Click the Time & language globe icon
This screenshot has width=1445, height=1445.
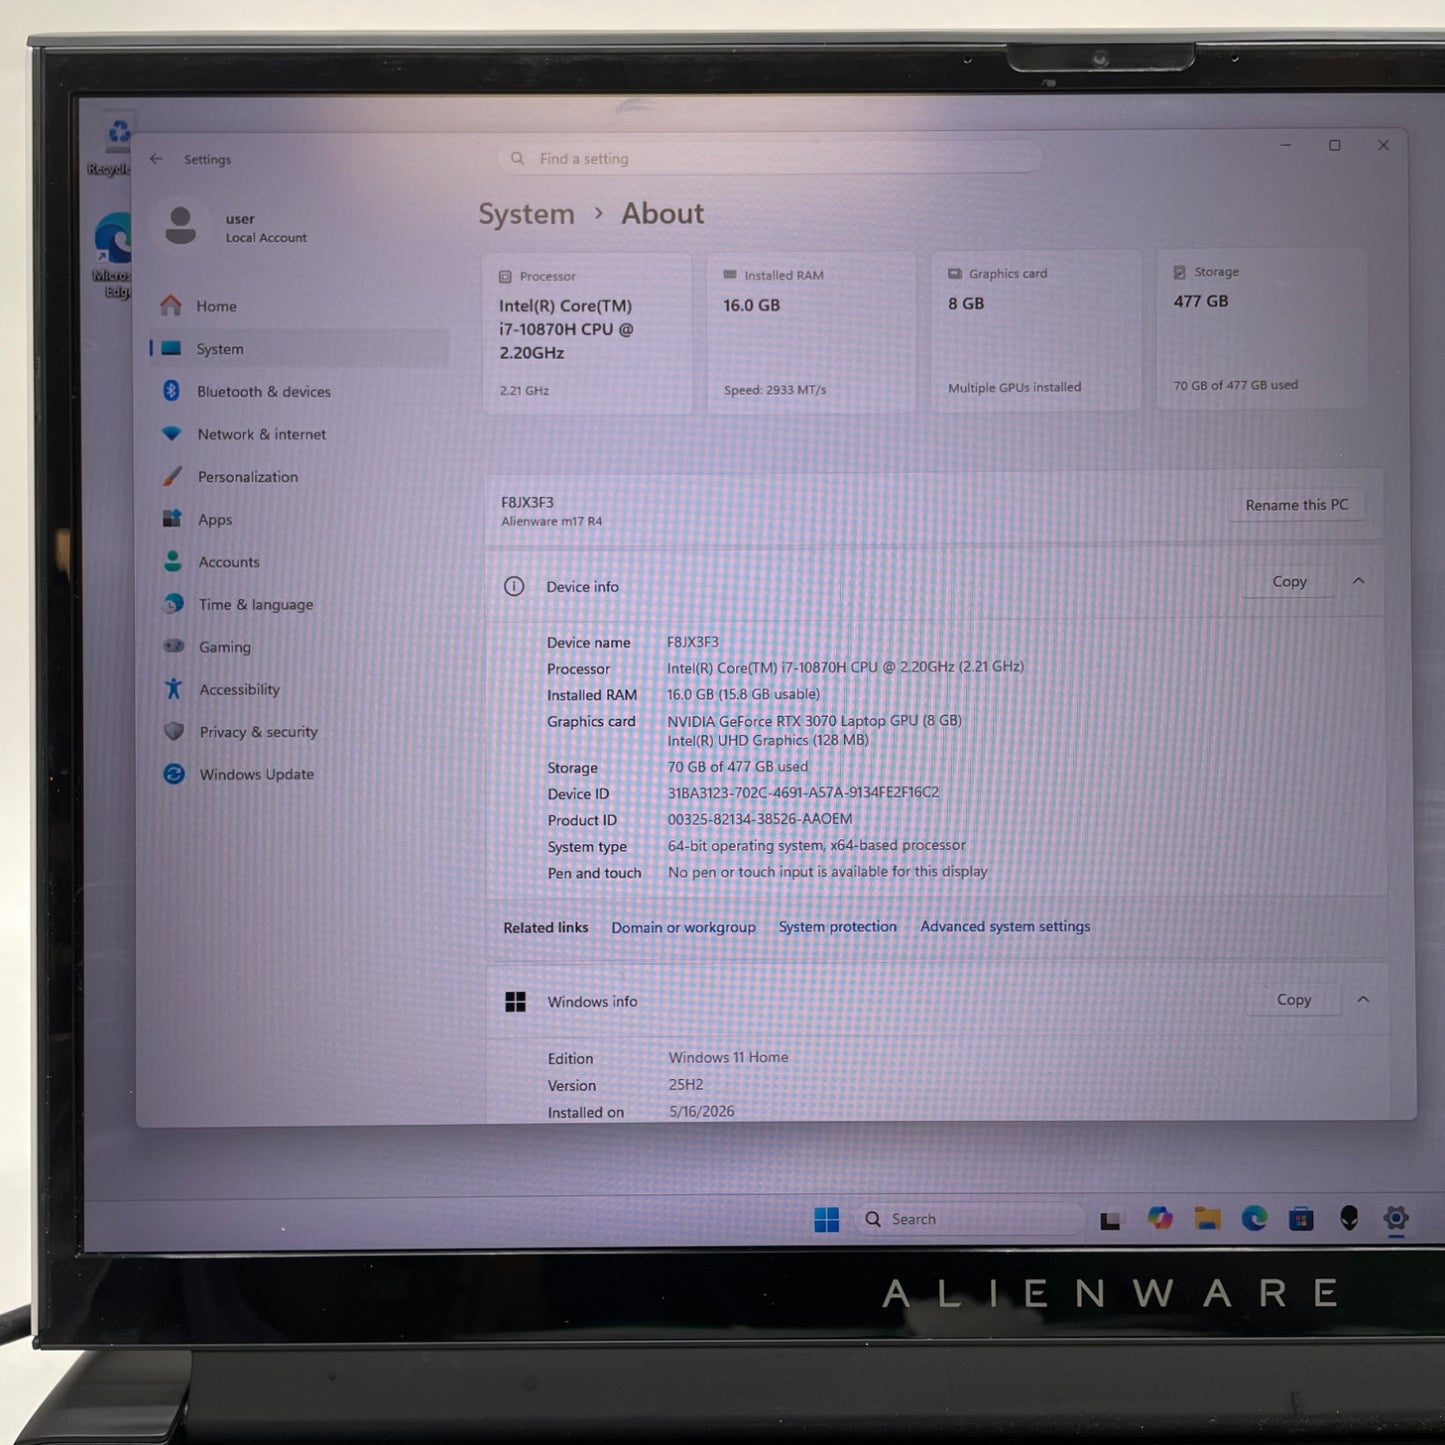point(173,604)
